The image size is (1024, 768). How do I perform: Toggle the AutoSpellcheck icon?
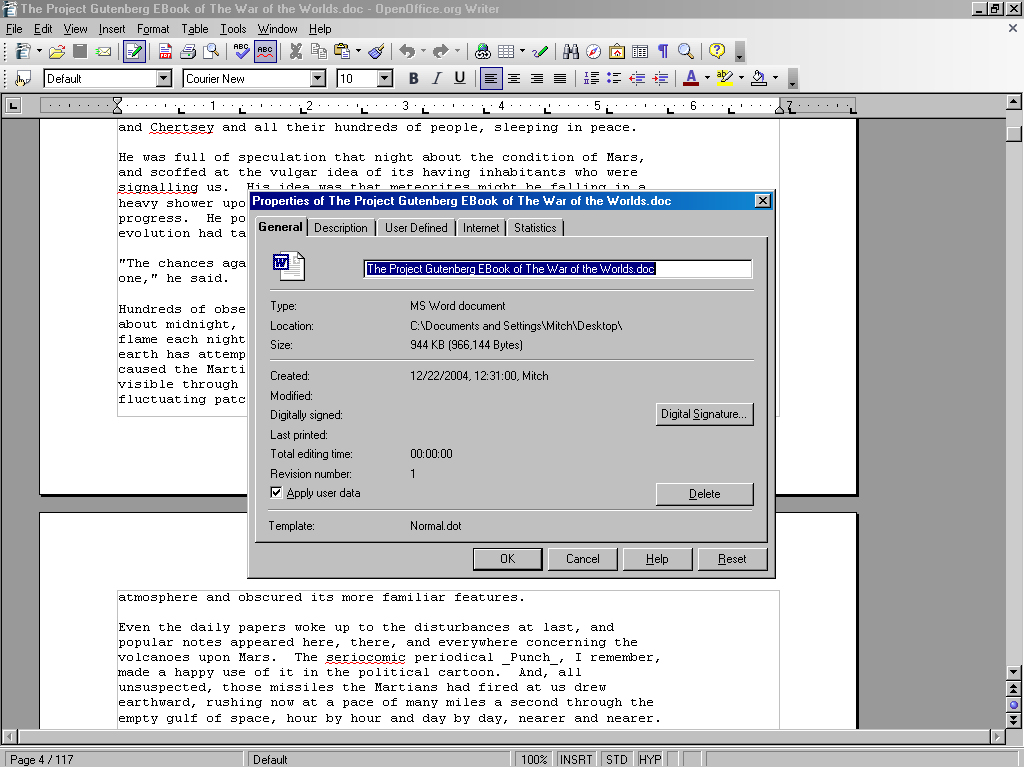pyautogui.click(x=265, y=51)
